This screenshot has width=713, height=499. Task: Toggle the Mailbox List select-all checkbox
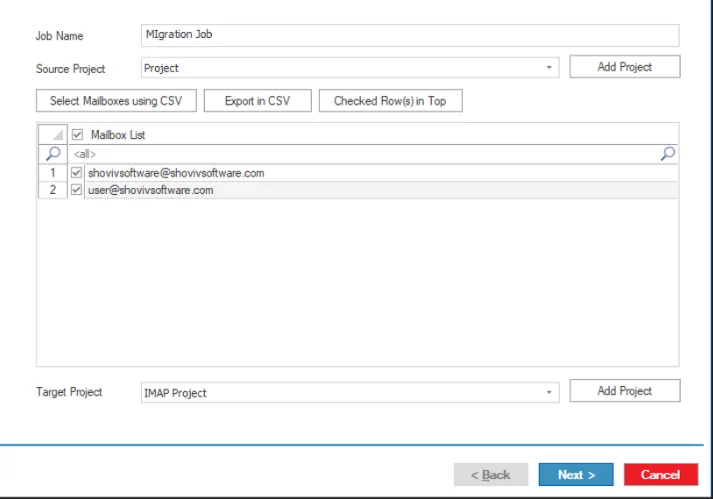click(x=77, y=135)
